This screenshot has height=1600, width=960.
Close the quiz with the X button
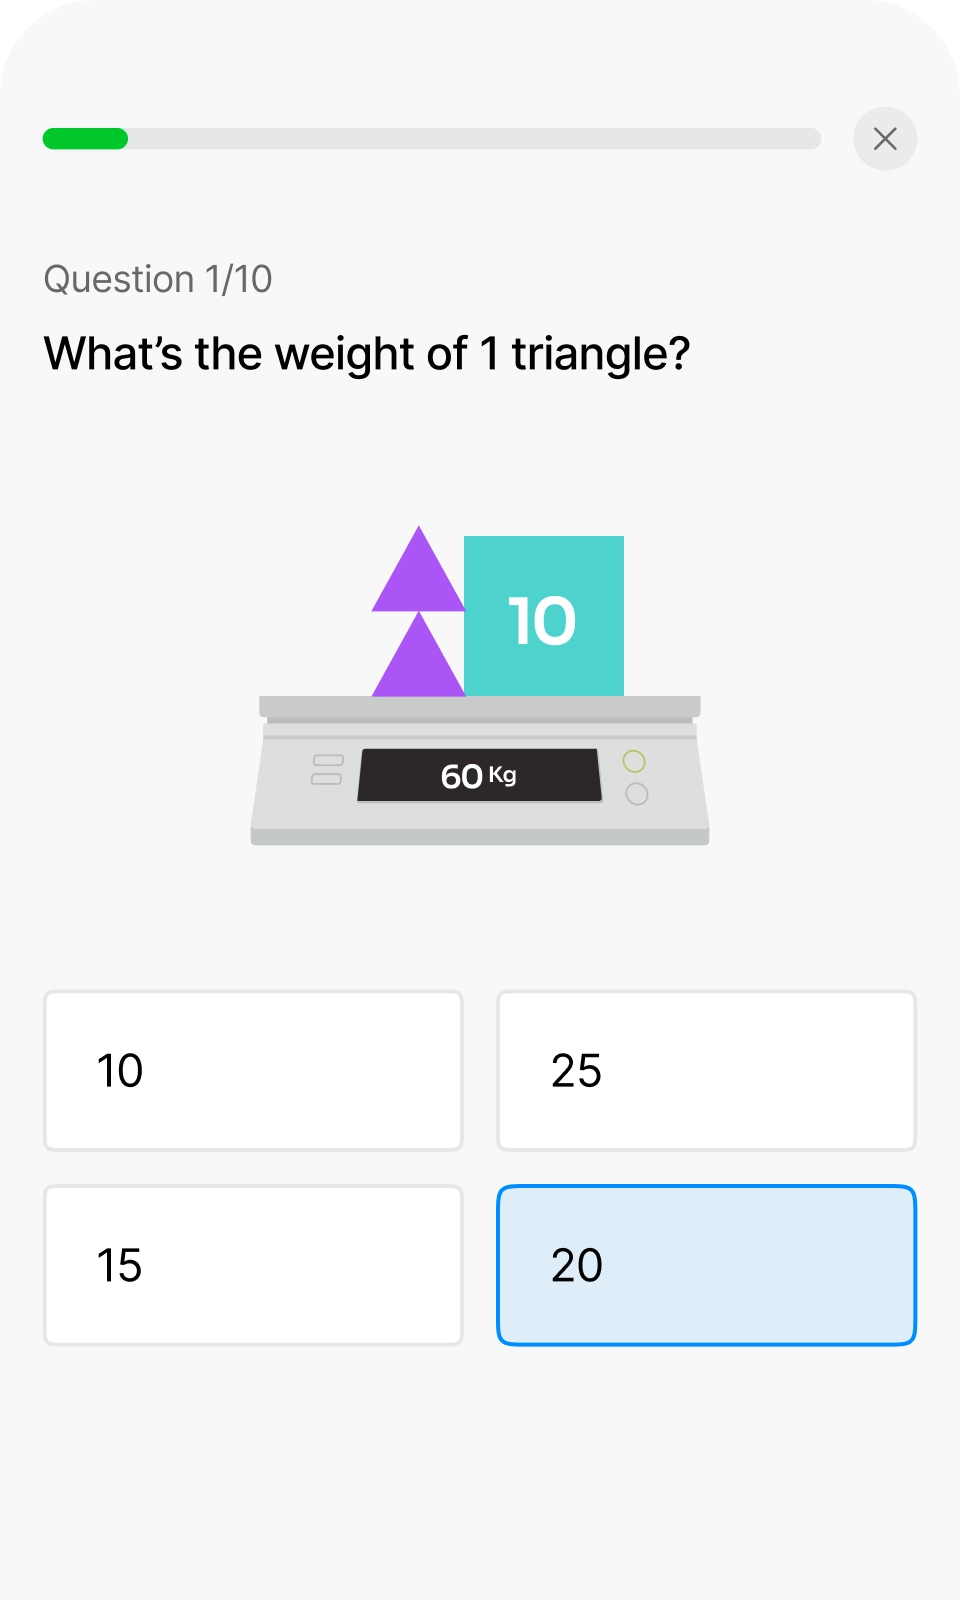click(885, 139)
